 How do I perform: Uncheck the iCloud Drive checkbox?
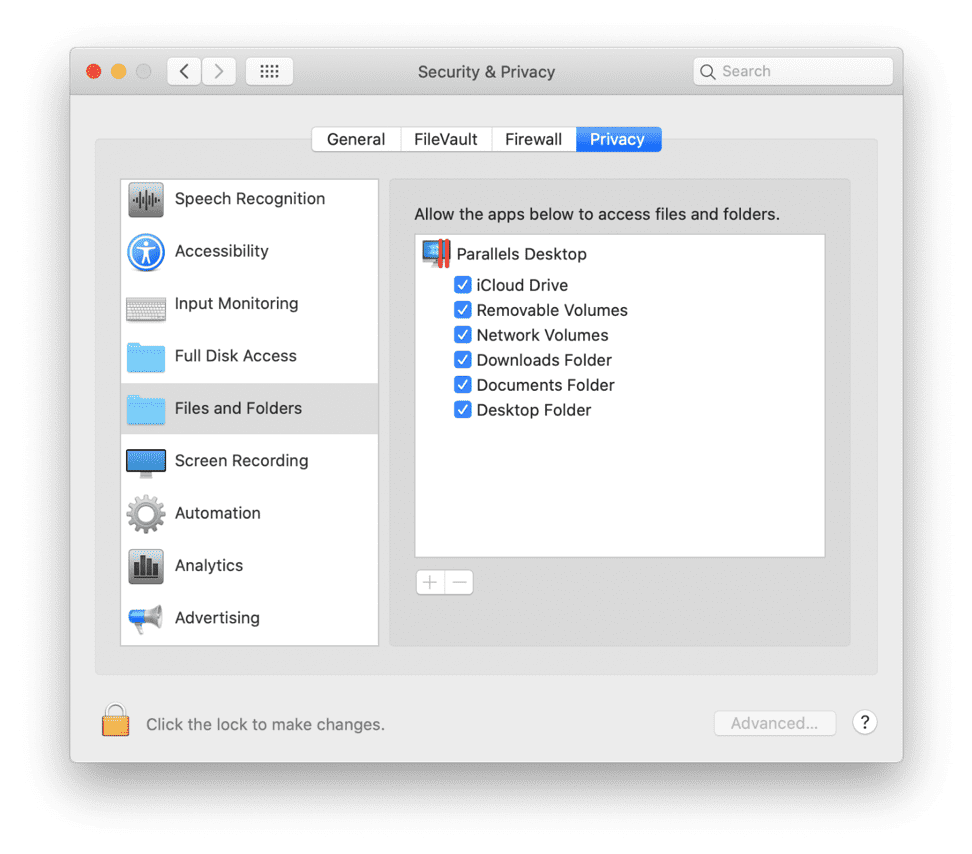(463, 285)
